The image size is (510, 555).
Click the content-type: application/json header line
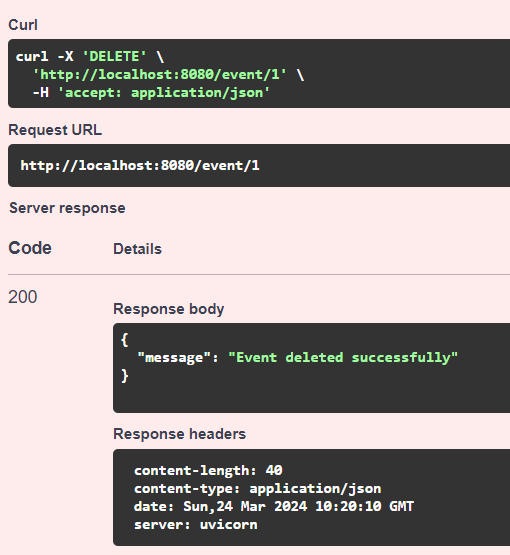(257, 488)
